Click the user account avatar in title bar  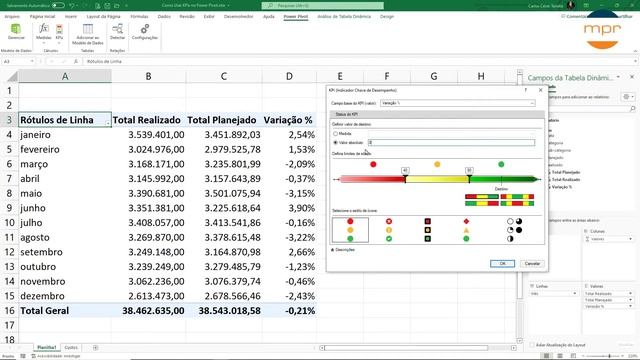pos(571,5)
